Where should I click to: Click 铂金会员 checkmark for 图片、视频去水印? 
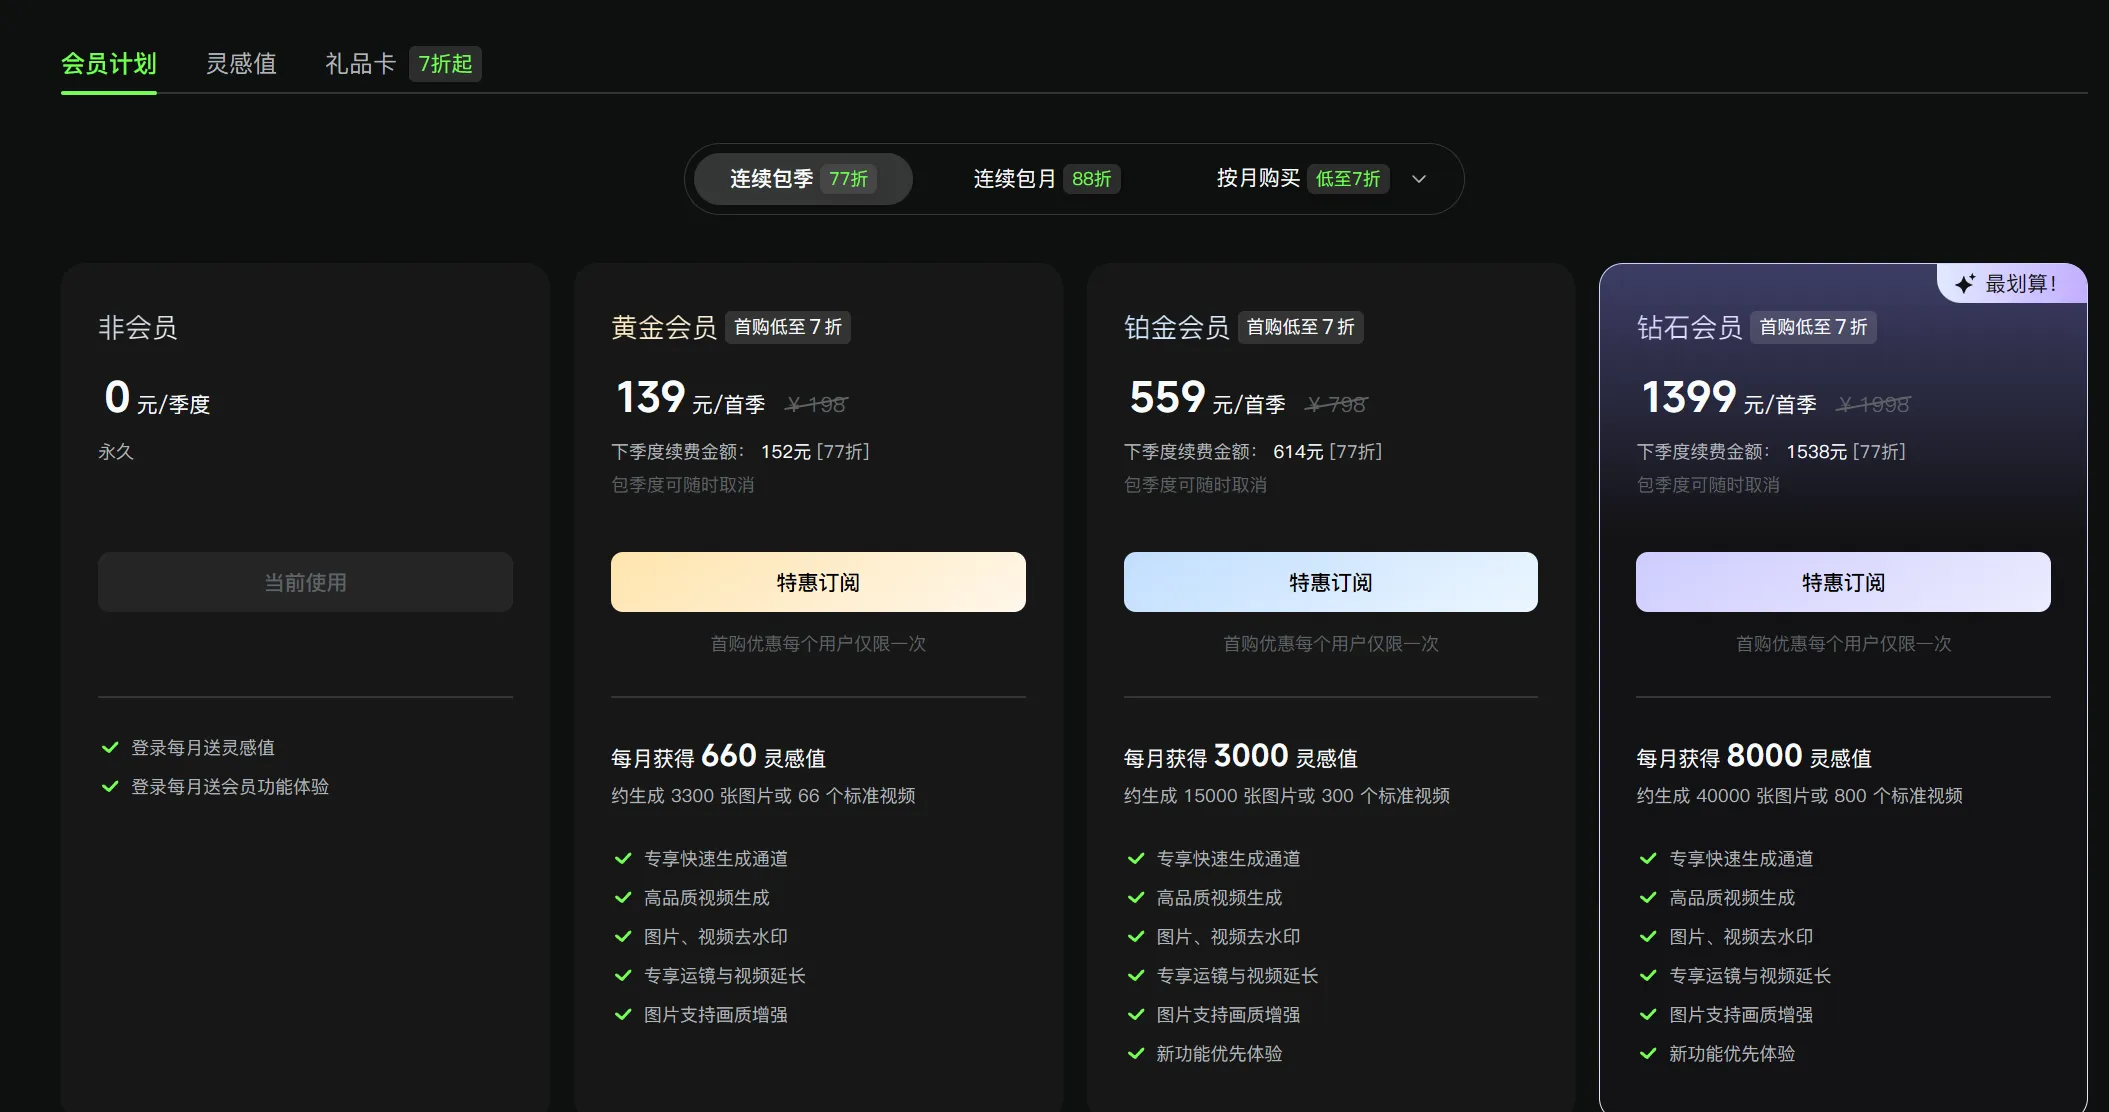click(x=1136, y=936)
